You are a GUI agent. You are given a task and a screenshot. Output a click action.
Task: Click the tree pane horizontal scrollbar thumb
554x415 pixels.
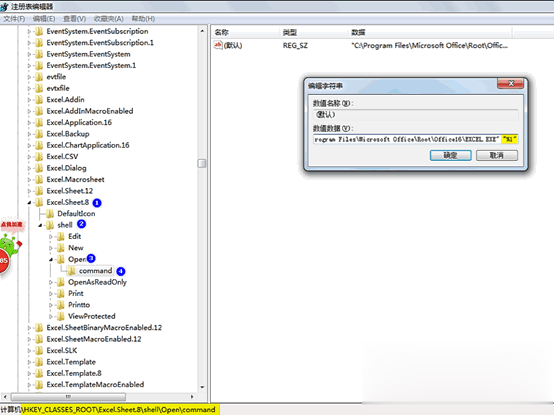pyautogui.click(x=68, y=397)
